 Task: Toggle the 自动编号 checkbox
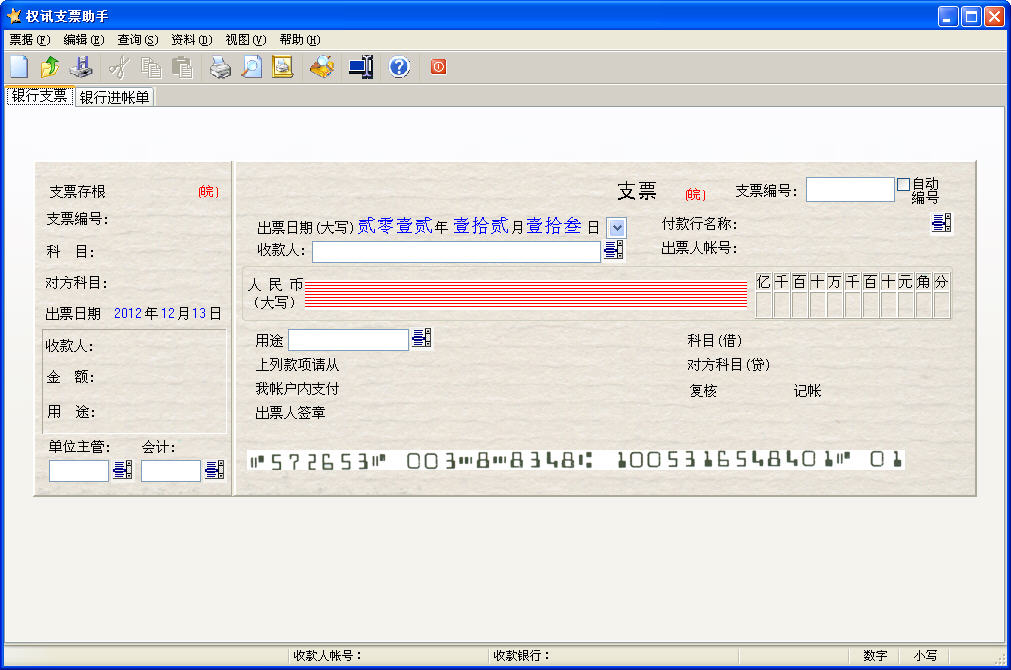coord(903,185)
